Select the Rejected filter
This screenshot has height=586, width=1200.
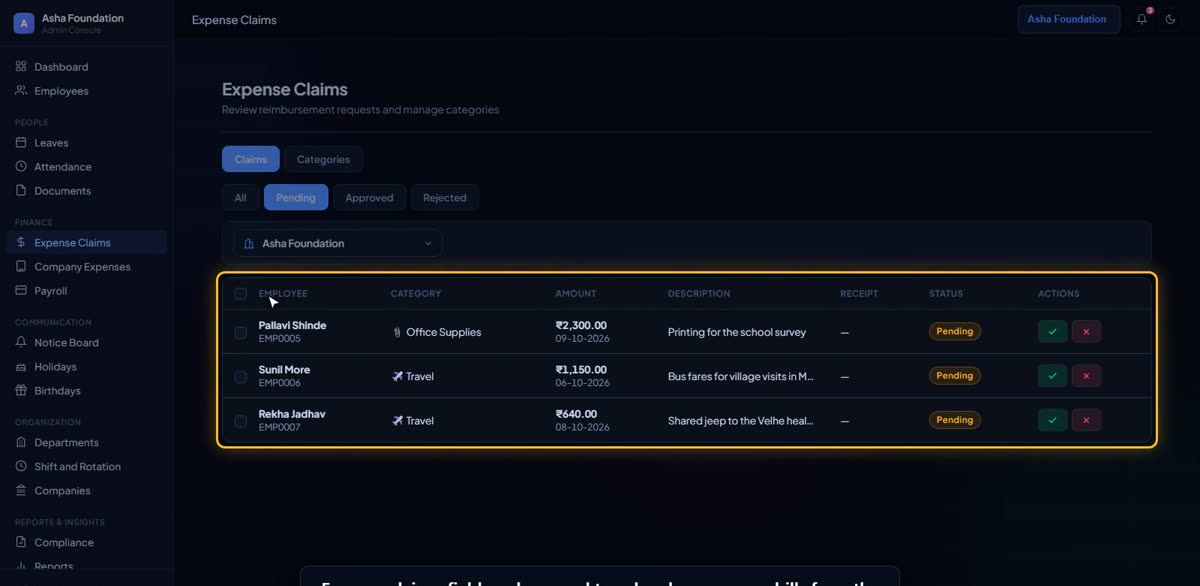[445, 198]
